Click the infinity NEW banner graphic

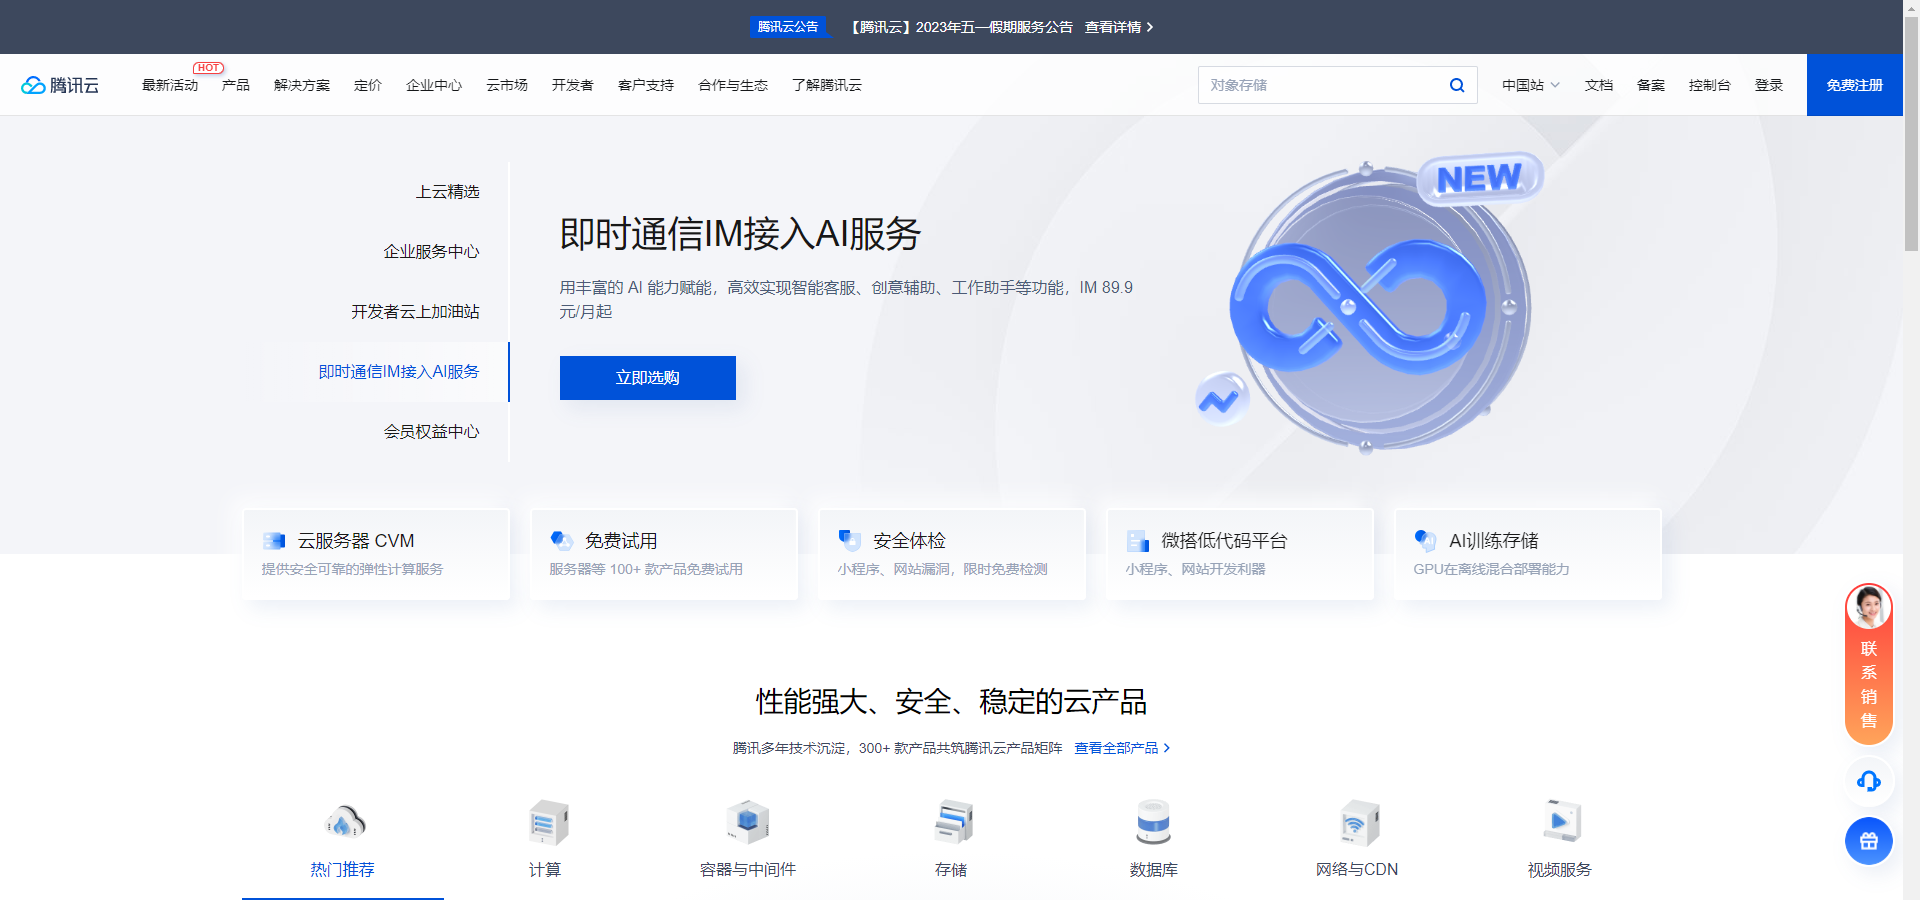pyautogui.click(x=1370, y=305)
